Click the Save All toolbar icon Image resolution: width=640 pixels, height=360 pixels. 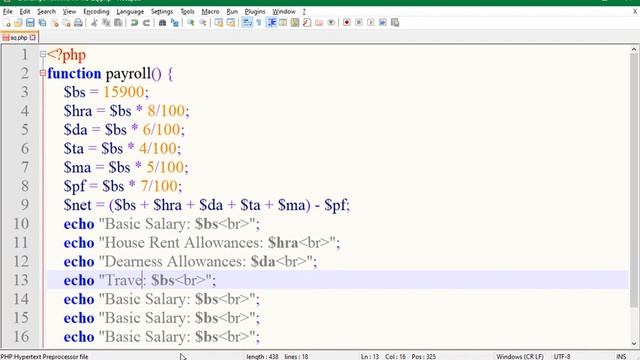pos(42,23)
